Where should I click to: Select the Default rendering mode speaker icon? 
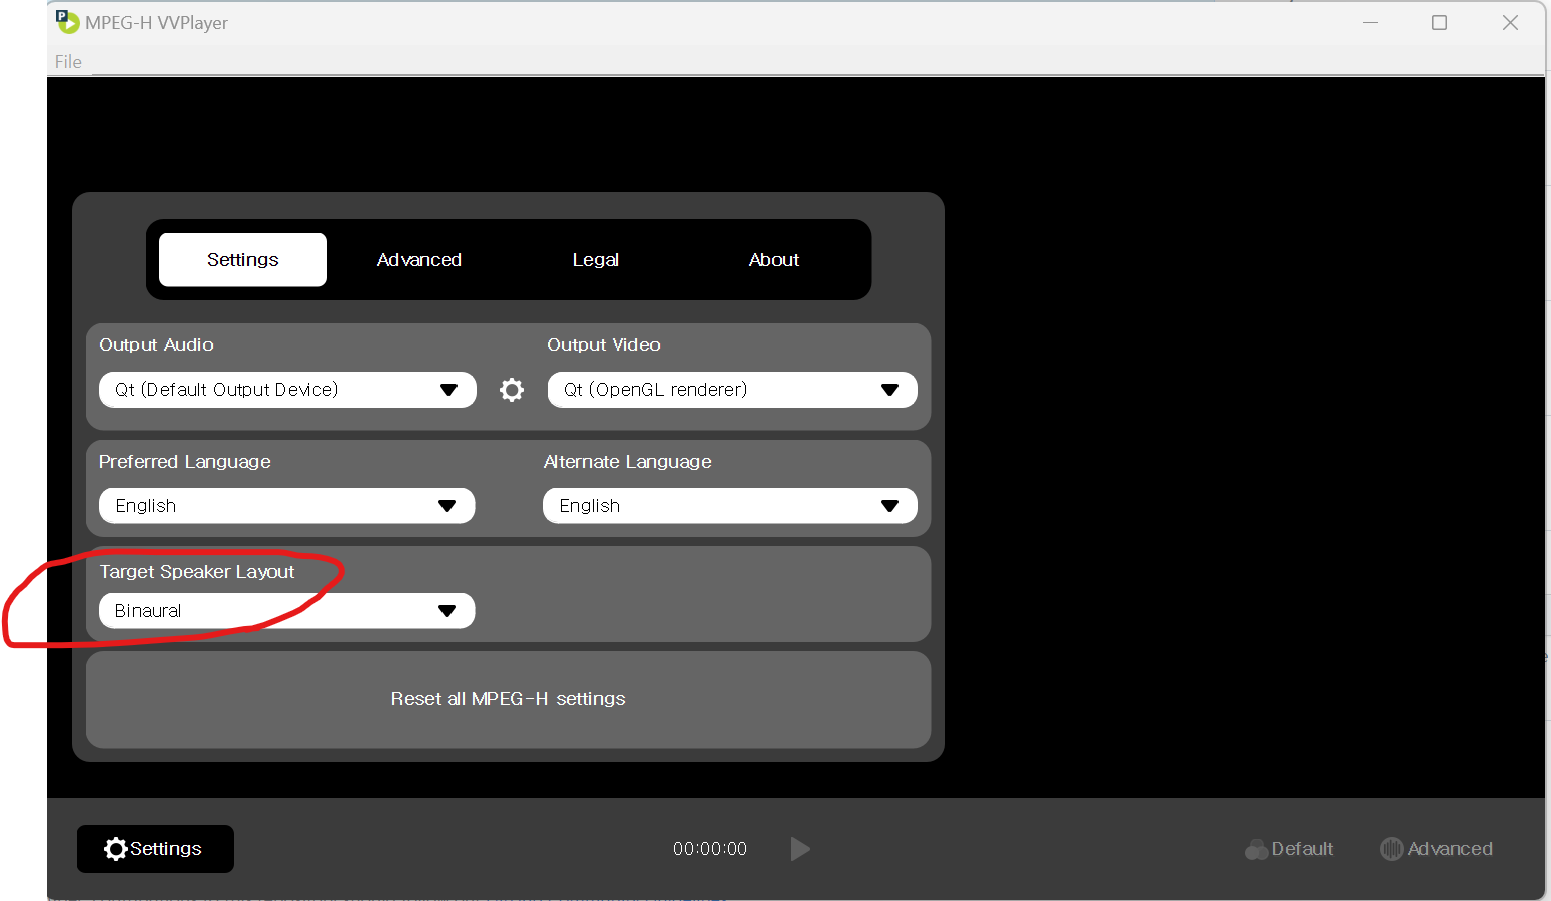click(x=1258, y=848)
